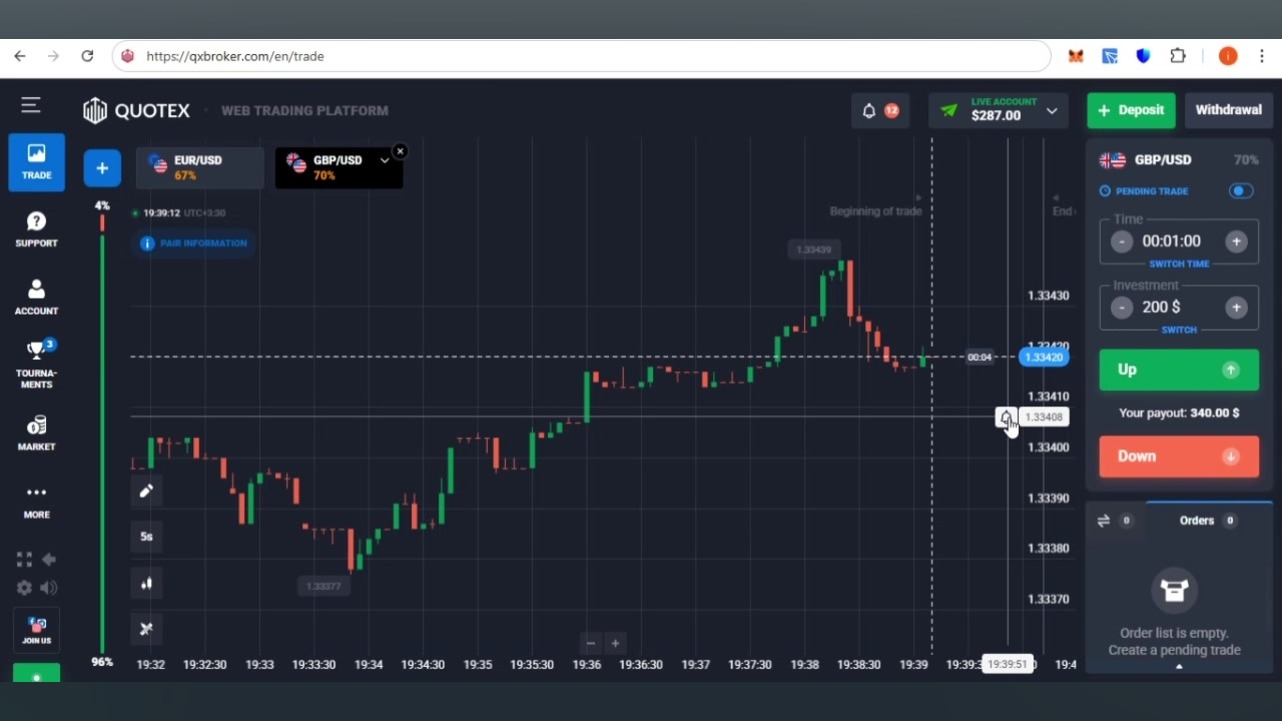Open the Orders tab
The image size is (1282, 721).
[x=1208, y=520]
